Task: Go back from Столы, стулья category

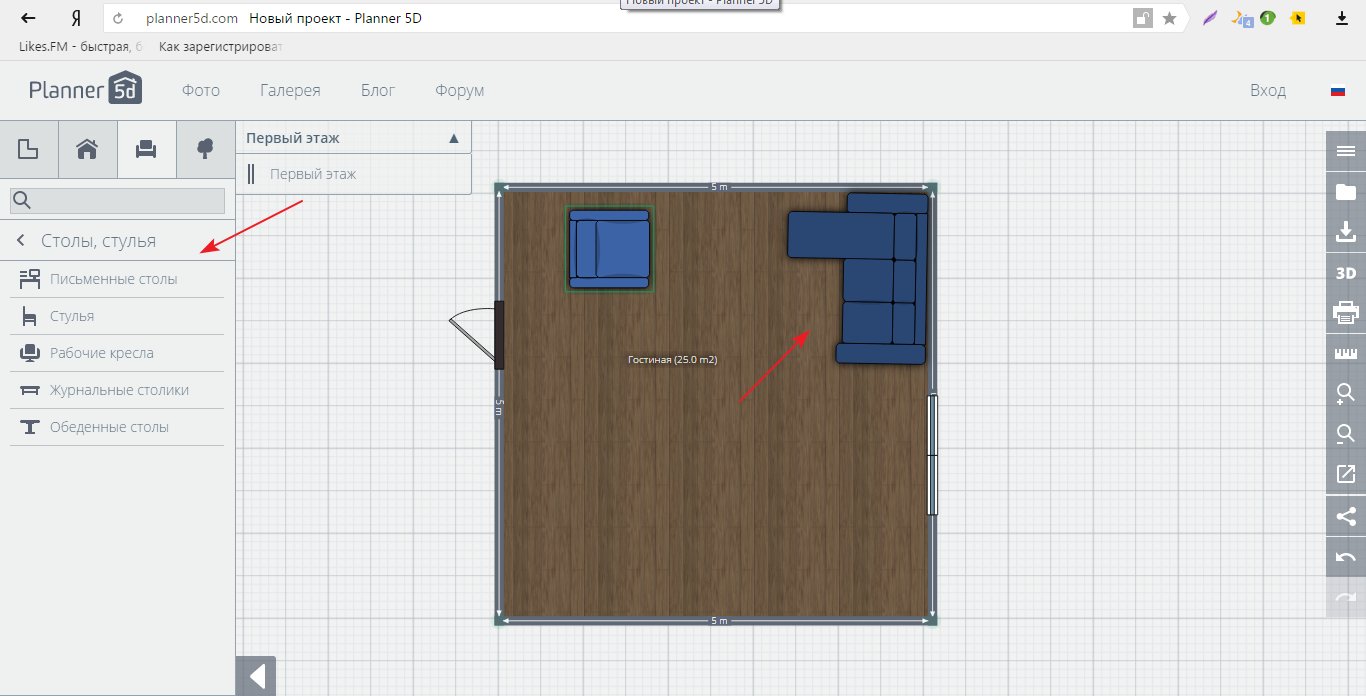Action: [x=21, y=241]
